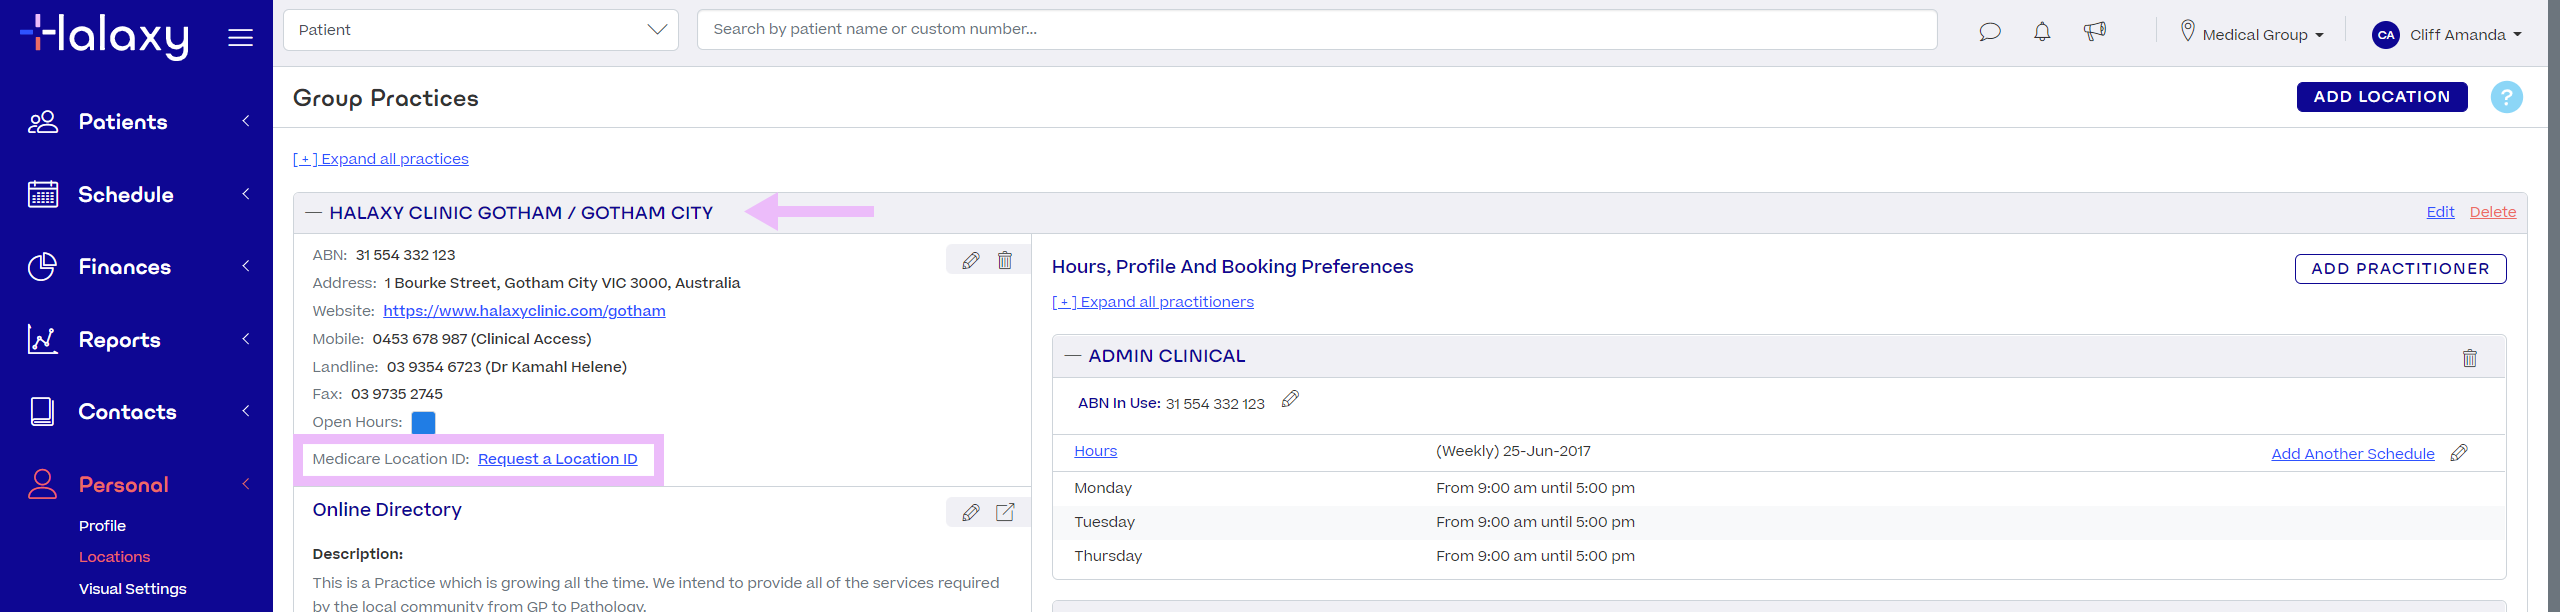Open the announcements megaphone icon
The image size is (2560, 612).
(2094, 32)
